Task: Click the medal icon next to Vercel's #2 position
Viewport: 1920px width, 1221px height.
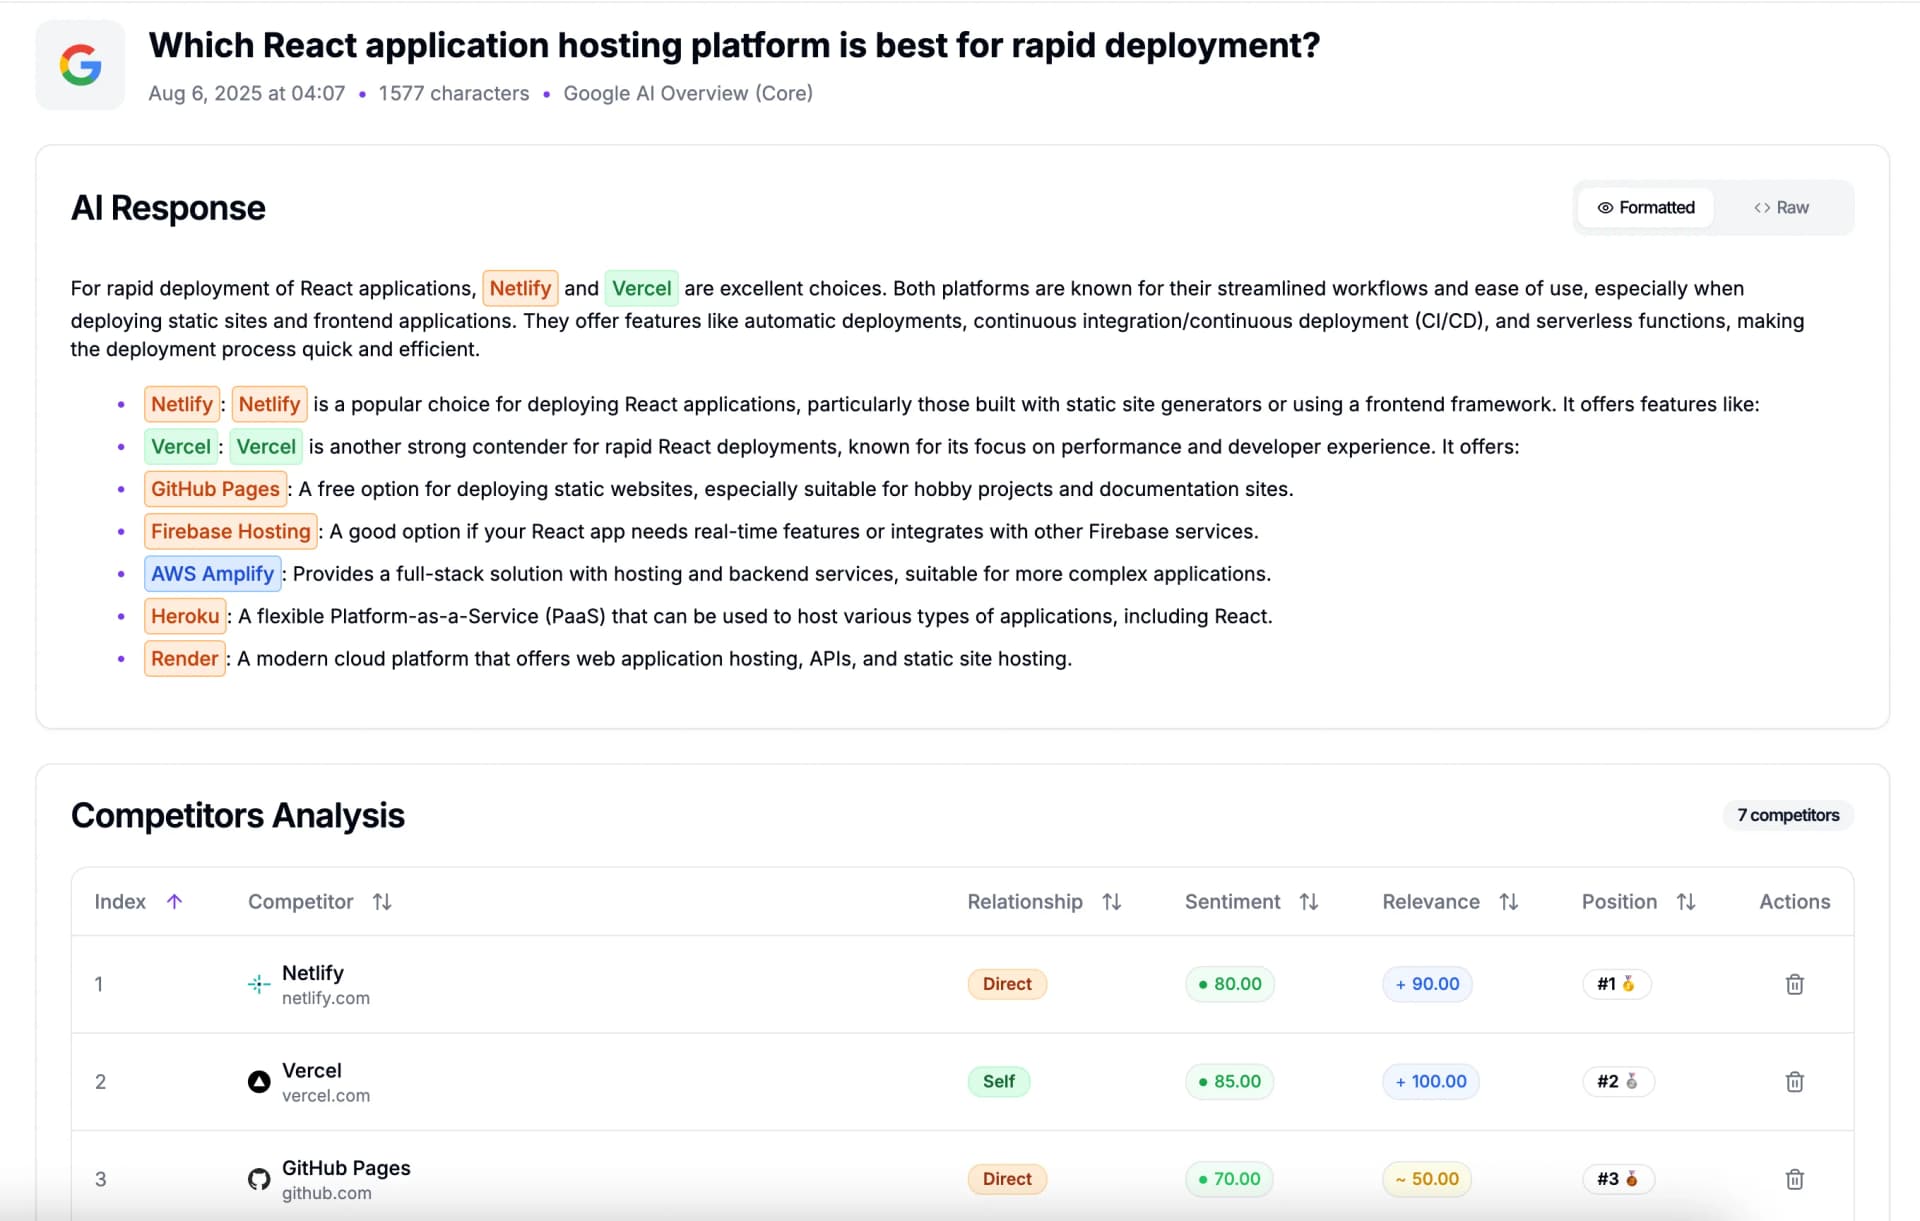Action: (1631, 1081)
